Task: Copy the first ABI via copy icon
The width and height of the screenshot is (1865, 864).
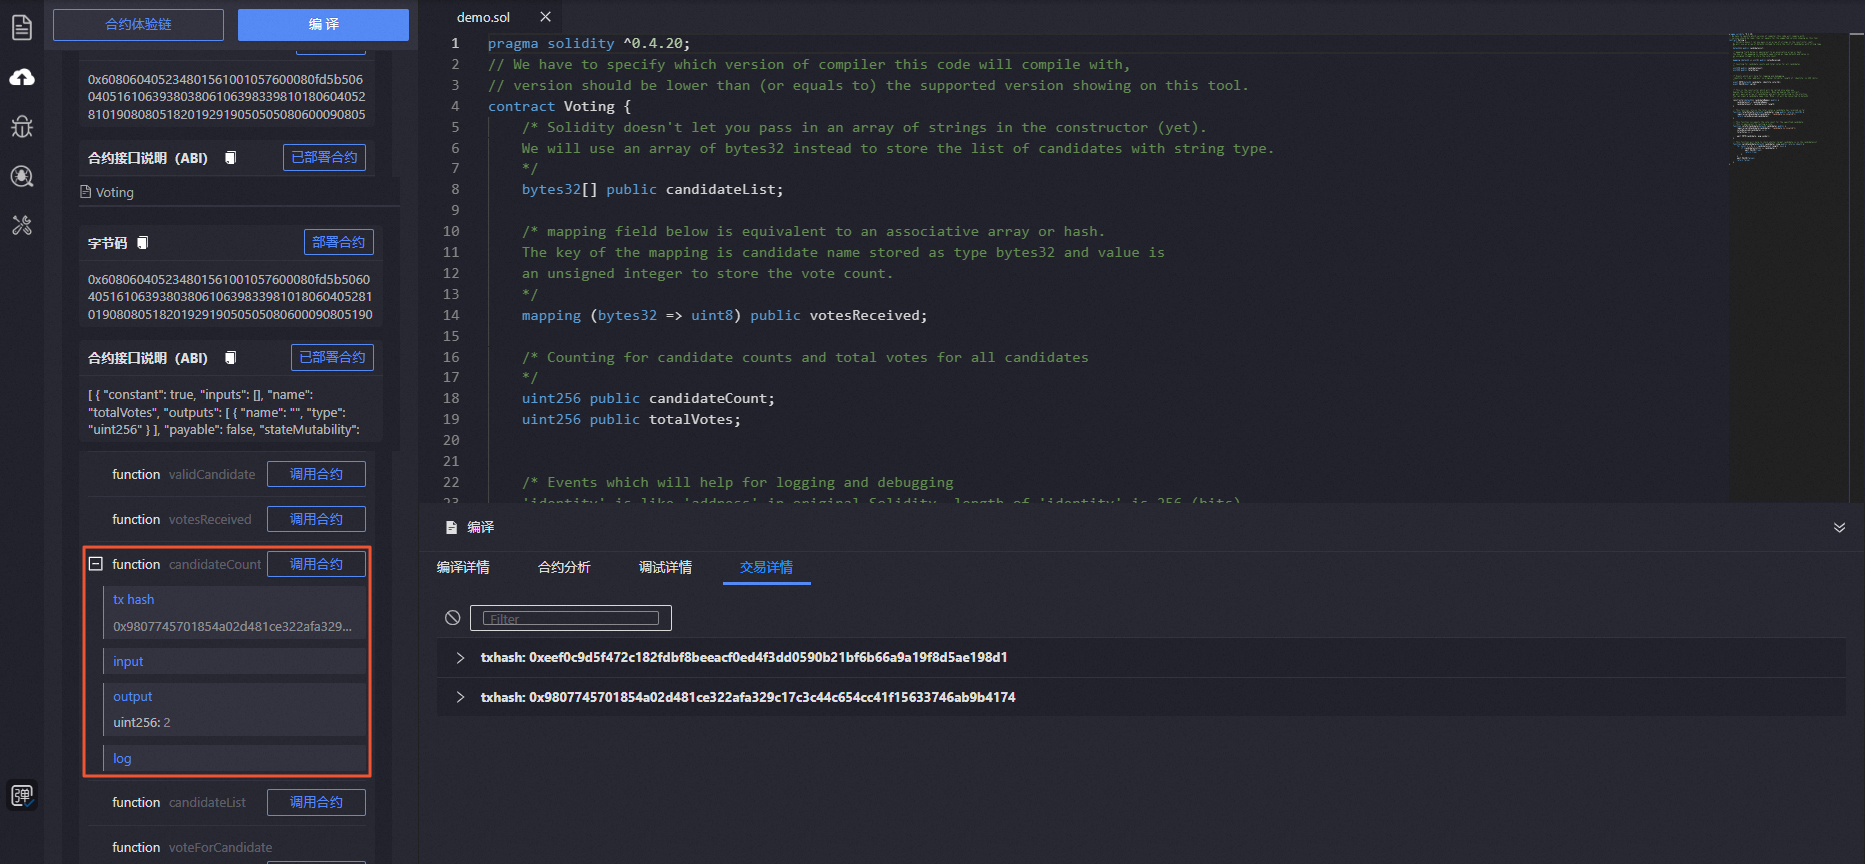Action: [x=231, y=158]
